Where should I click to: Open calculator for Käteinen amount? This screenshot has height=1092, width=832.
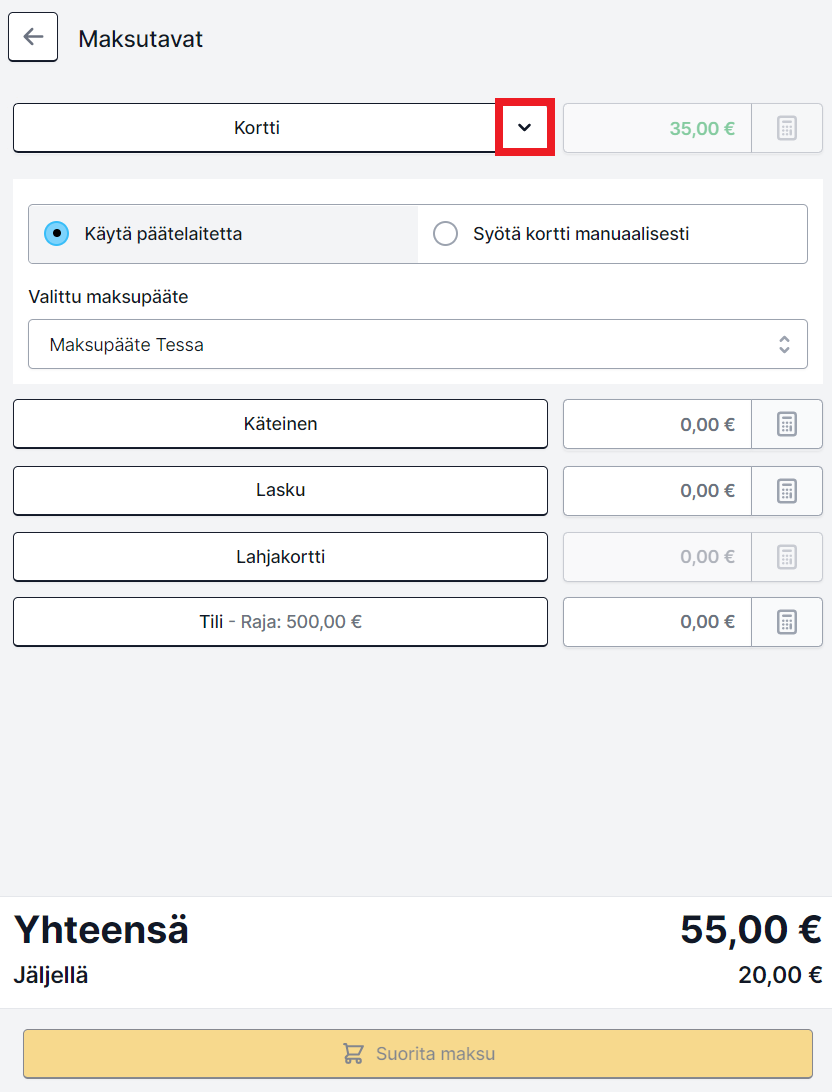787,424
